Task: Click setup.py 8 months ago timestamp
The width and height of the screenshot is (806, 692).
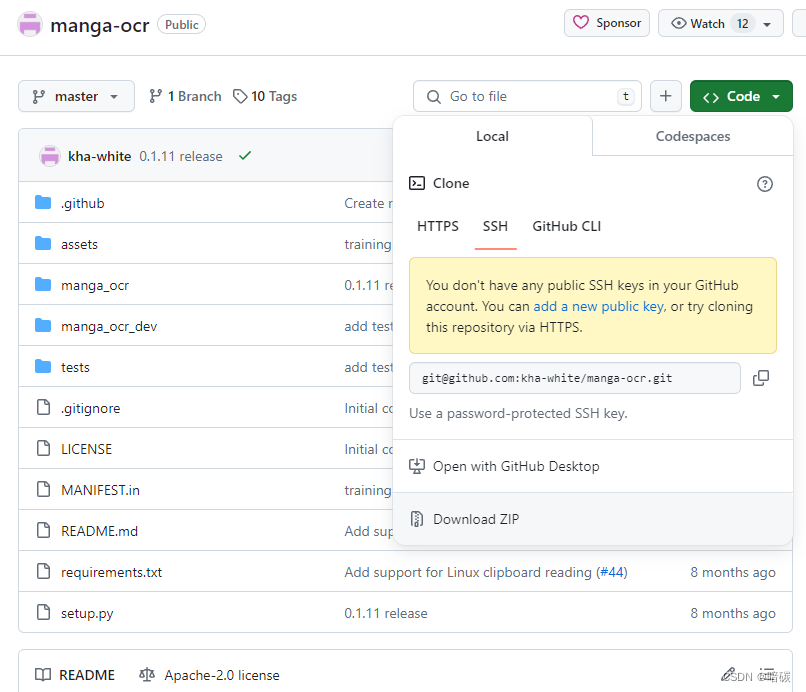Action: click(x=733, y=613)
